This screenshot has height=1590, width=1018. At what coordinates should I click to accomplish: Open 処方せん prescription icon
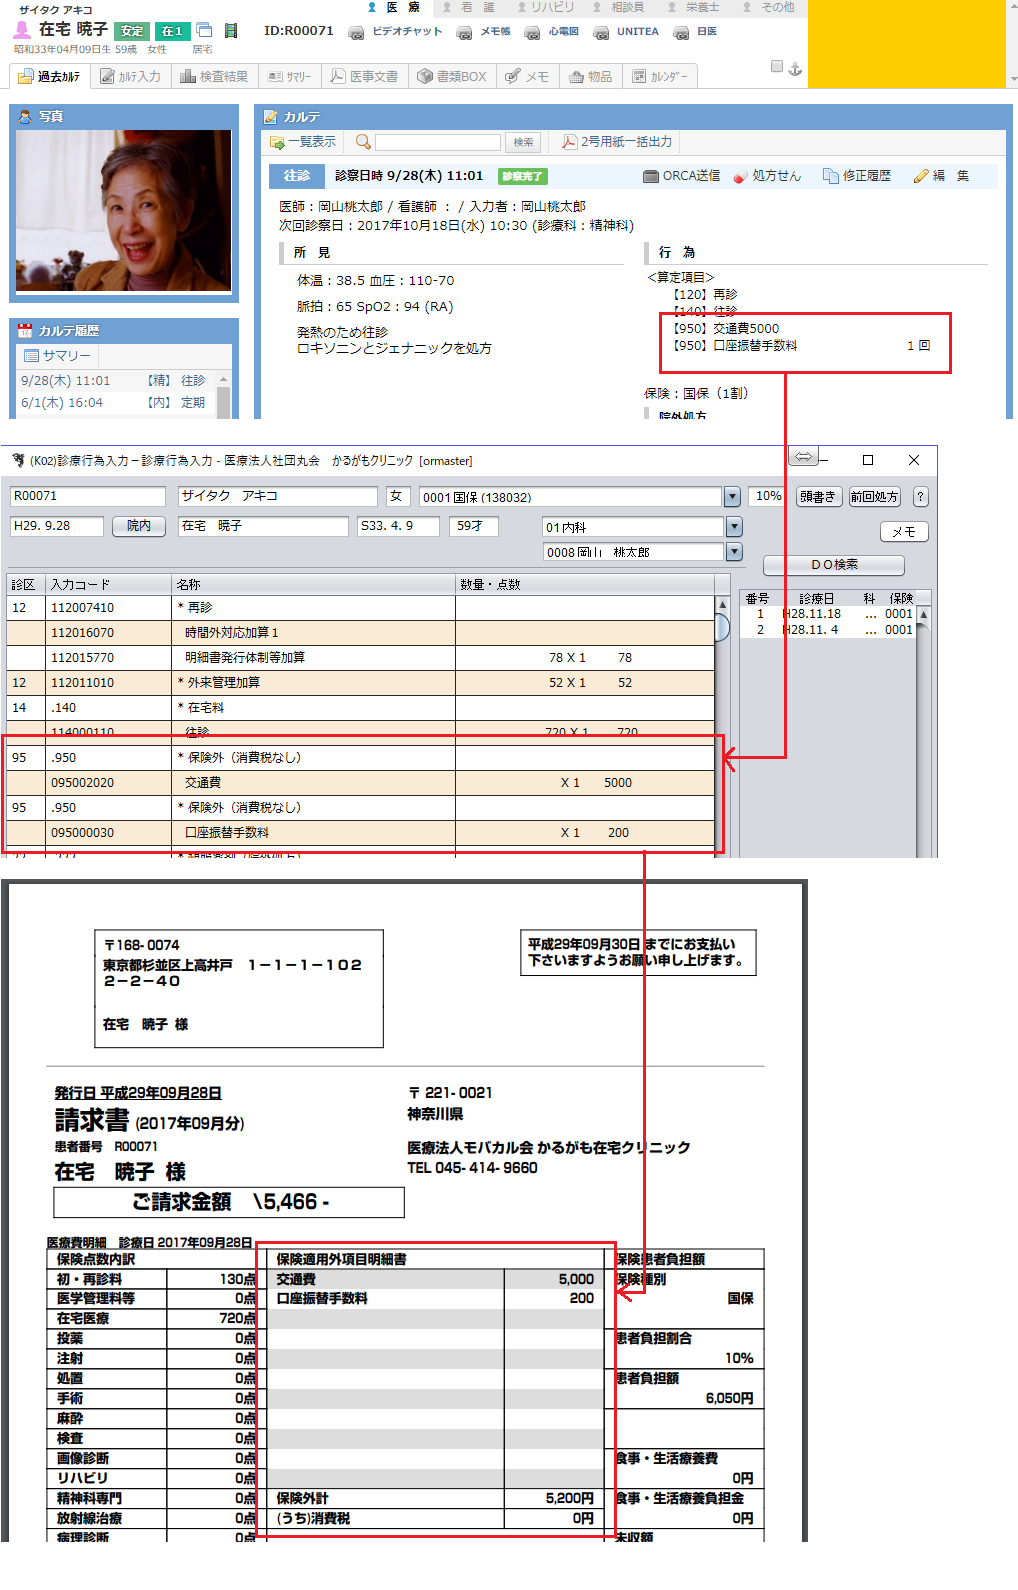click(740, 176)
